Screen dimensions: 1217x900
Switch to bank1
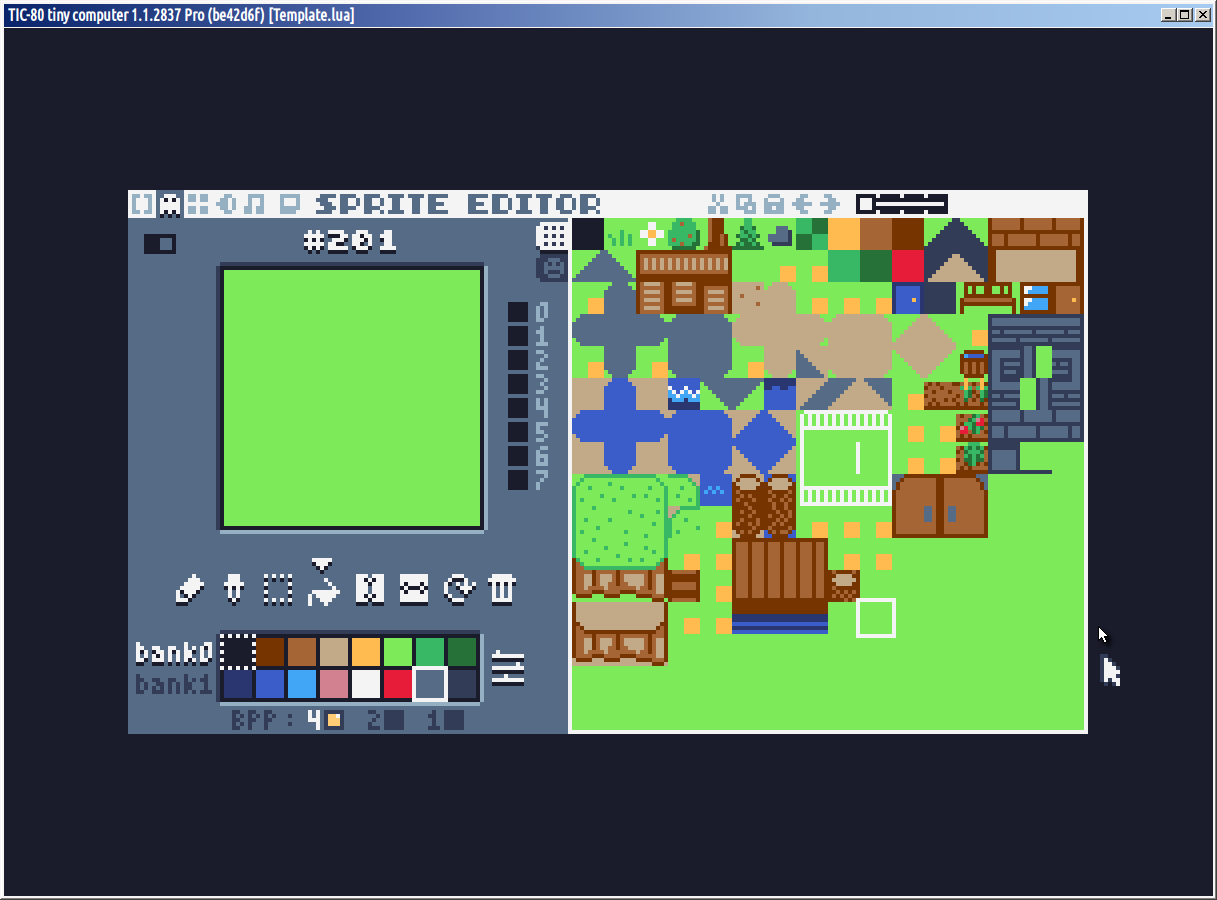tap(174, 685)
